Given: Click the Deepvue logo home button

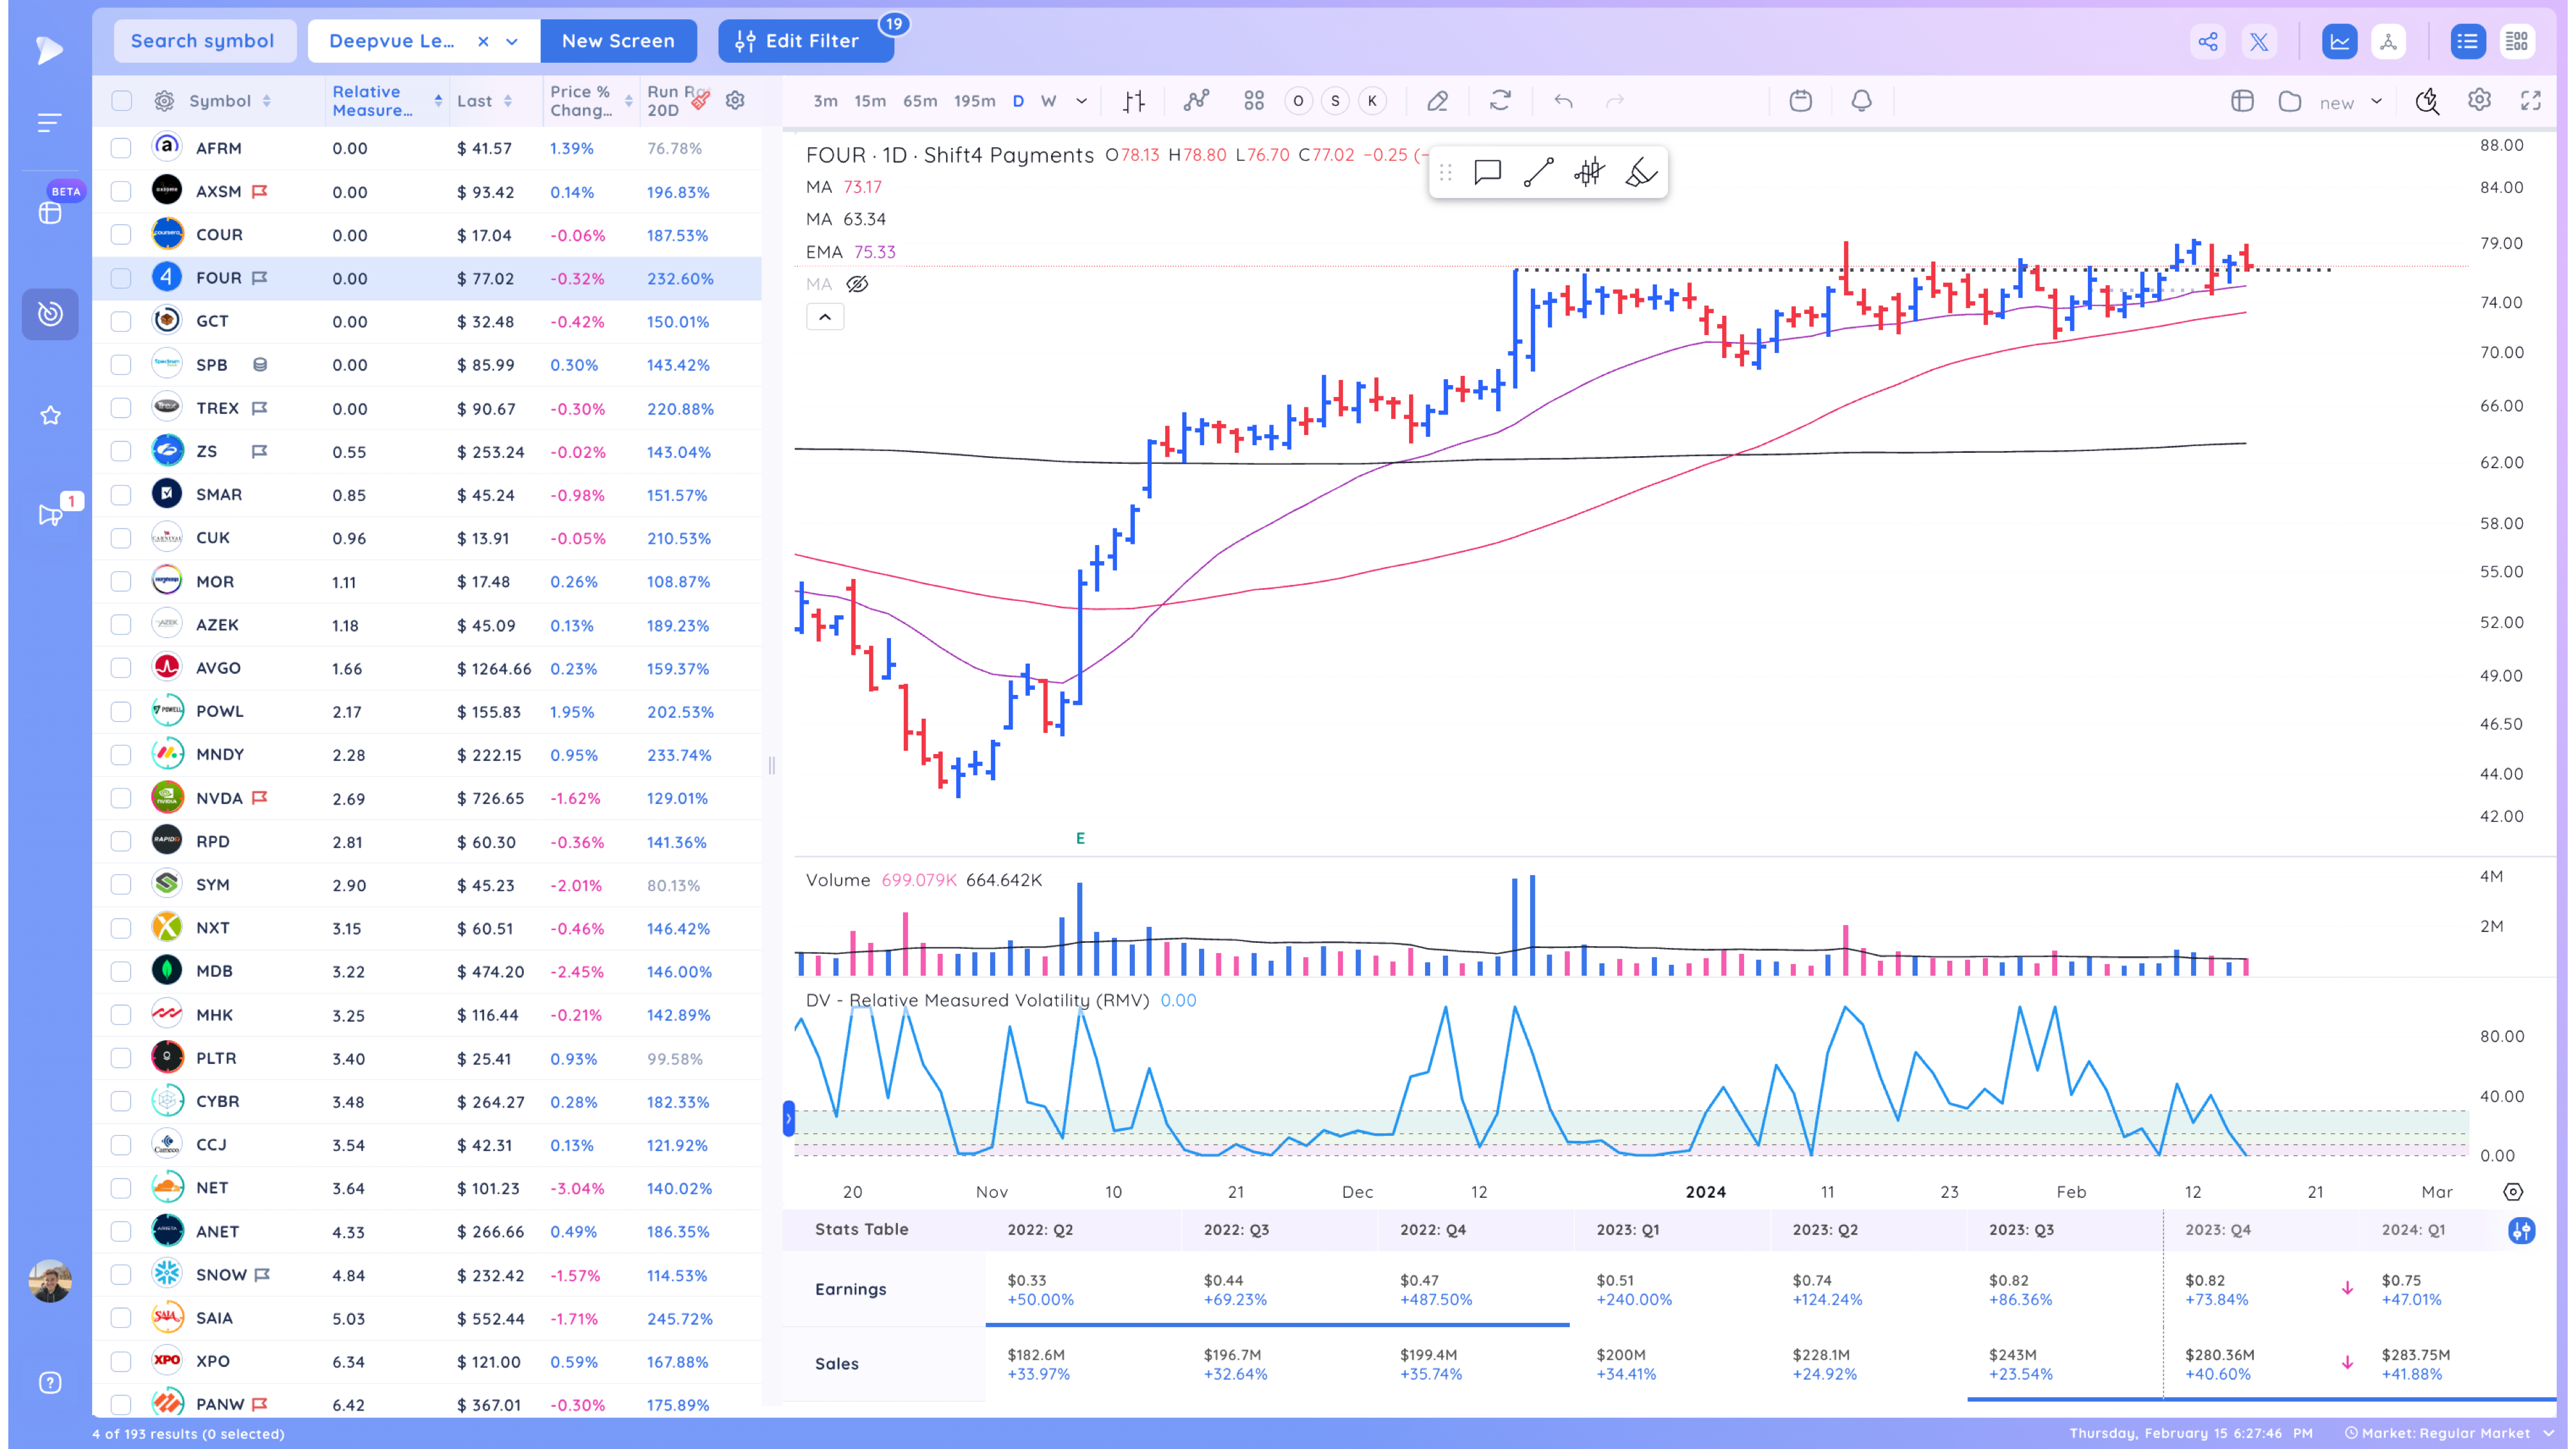Looking at the screenshot, I should coord(49,49).
